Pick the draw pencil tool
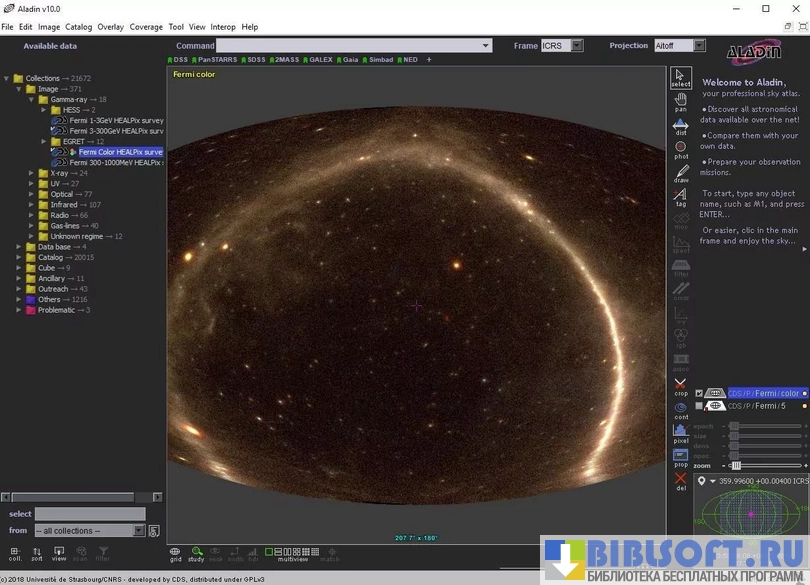This screenshot has height=585, width=810. click(680, 173)
